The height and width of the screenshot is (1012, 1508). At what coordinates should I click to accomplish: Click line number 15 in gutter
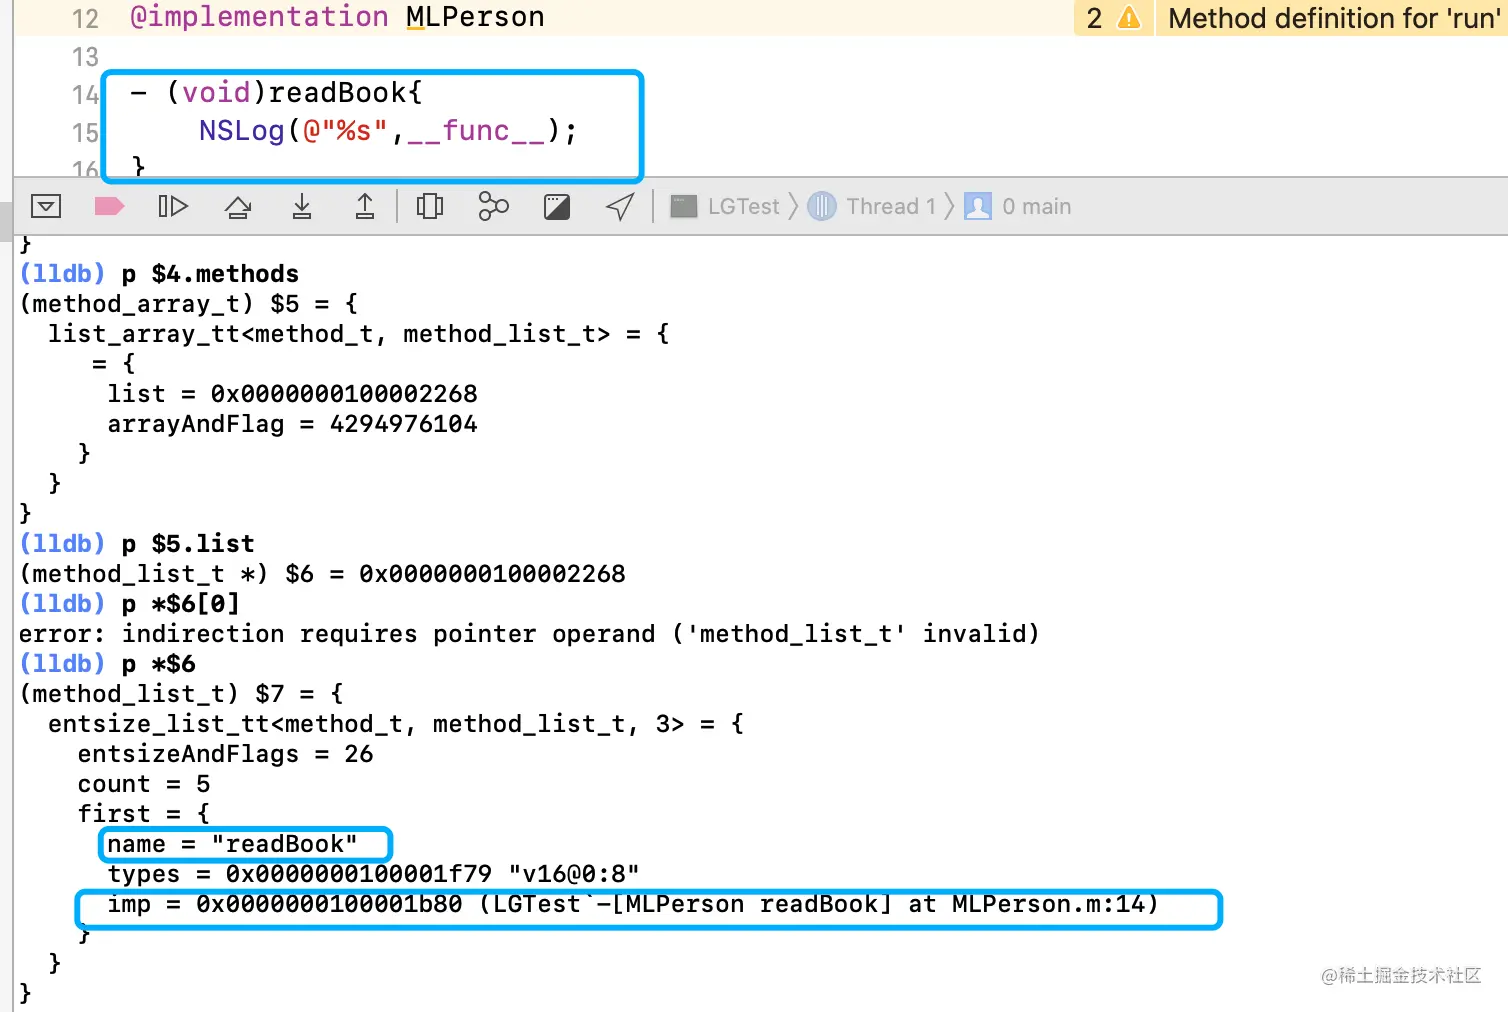point(85,132)
